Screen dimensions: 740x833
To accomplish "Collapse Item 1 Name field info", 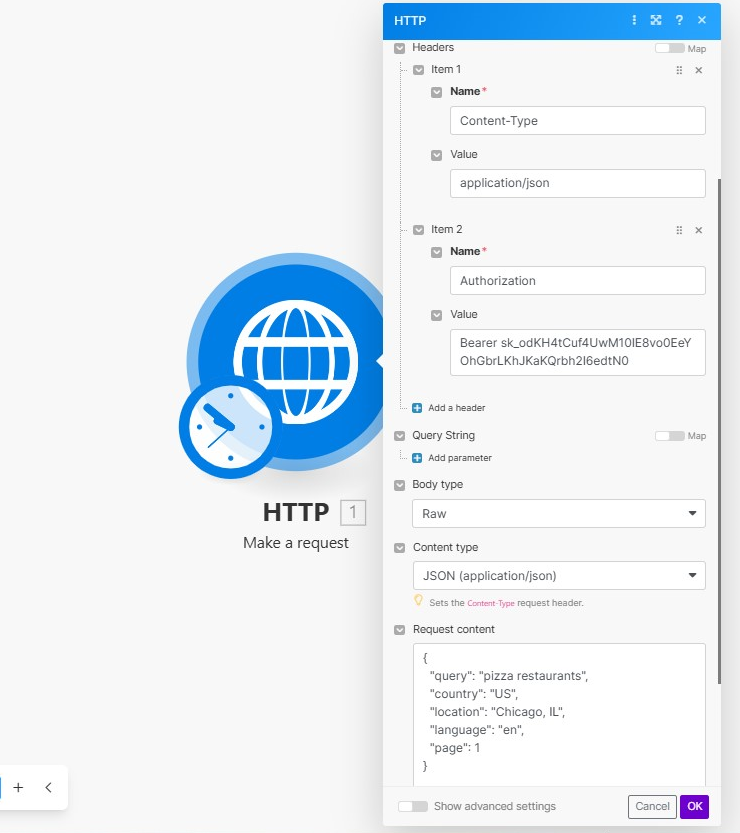I will pyautogui.click(x=436, y=92).
